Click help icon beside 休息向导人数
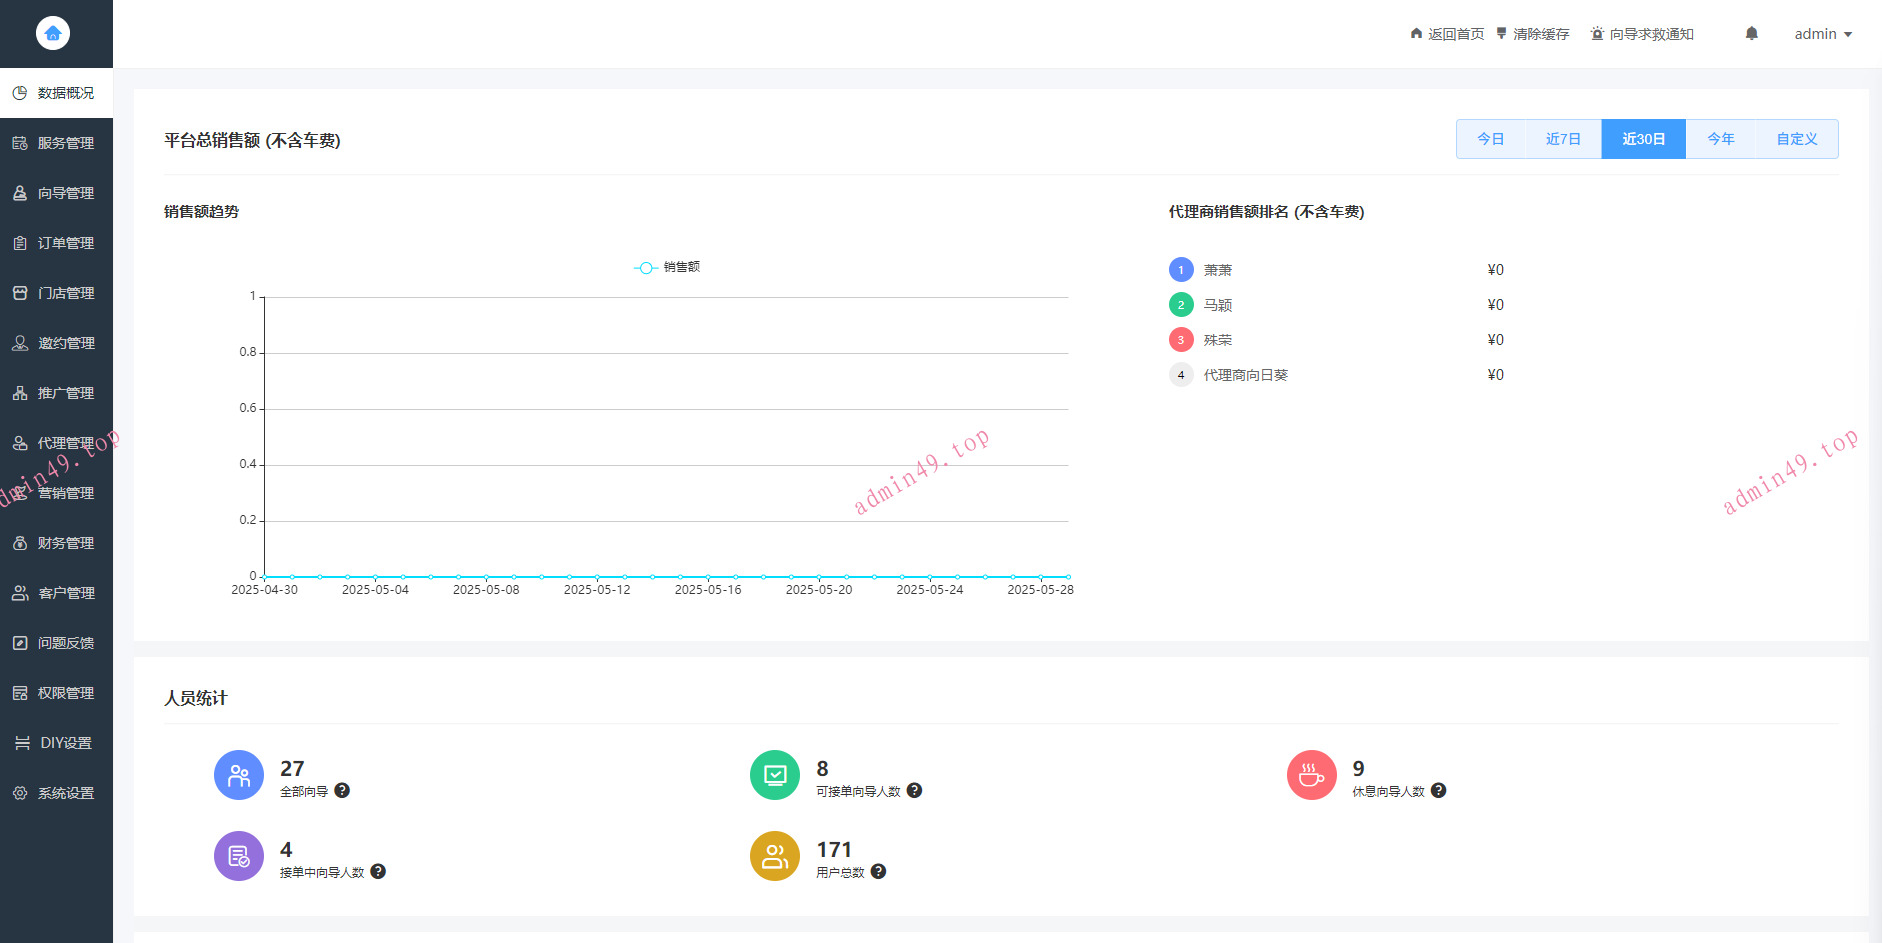Viewport: 1882px width, 943px height. (1438, 791)
